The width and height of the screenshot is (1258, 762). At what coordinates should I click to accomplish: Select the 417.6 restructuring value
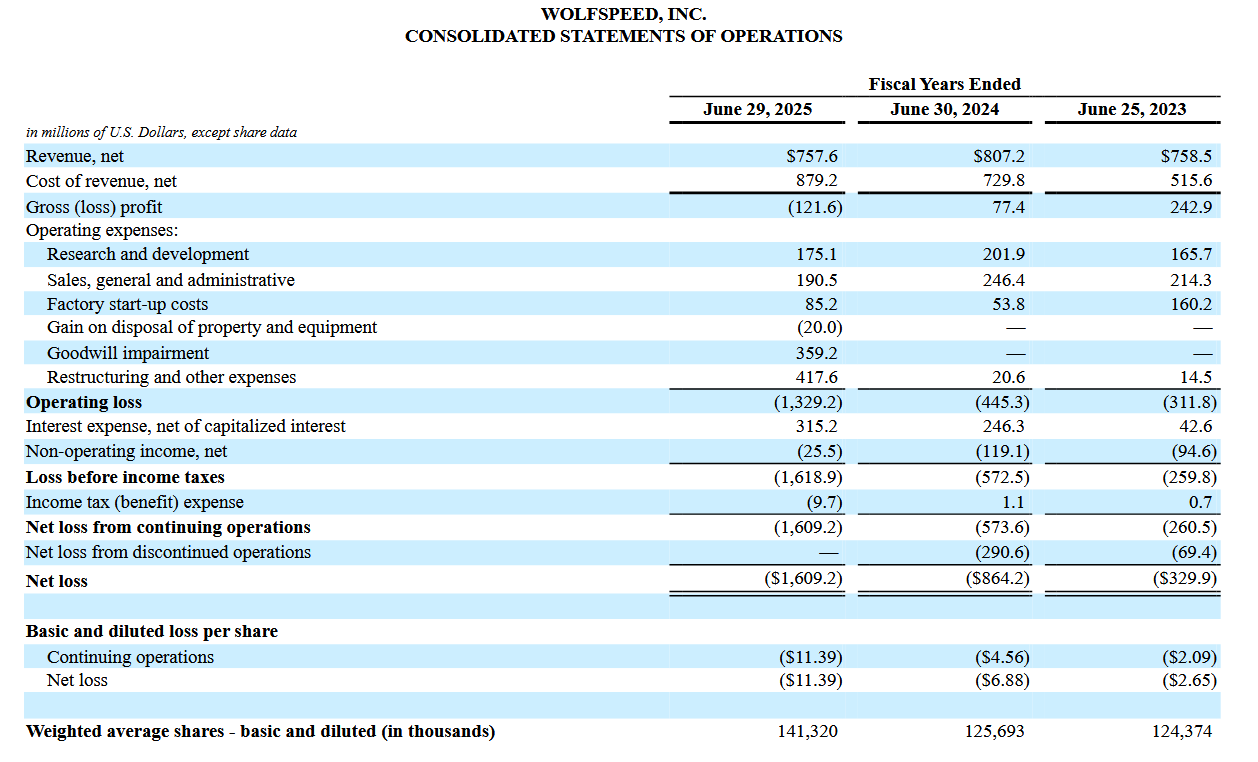(x=817, y=378)
